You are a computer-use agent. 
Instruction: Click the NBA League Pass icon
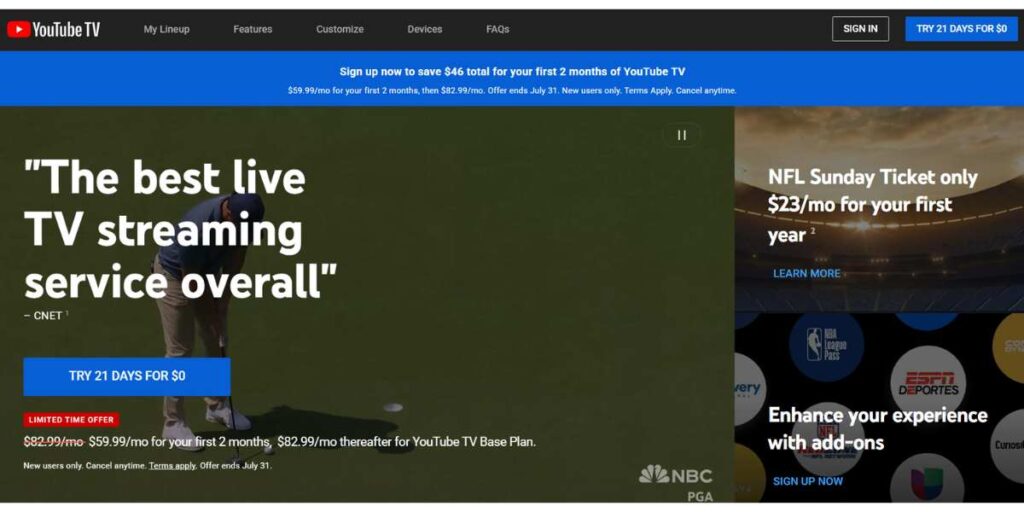click(x=826, y=345)
